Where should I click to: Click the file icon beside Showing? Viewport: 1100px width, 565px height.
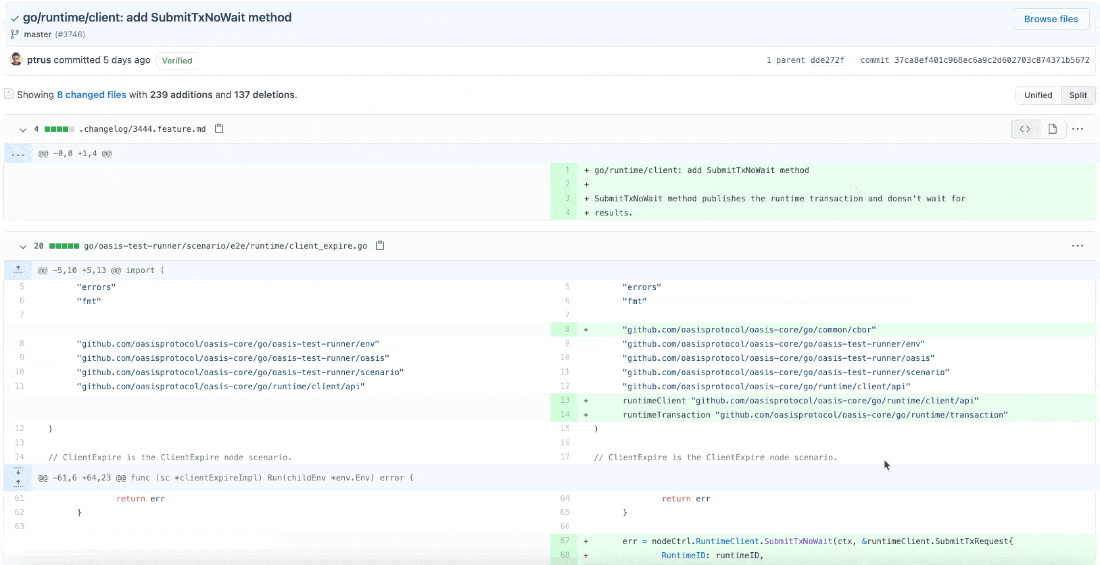coord(9,94)
